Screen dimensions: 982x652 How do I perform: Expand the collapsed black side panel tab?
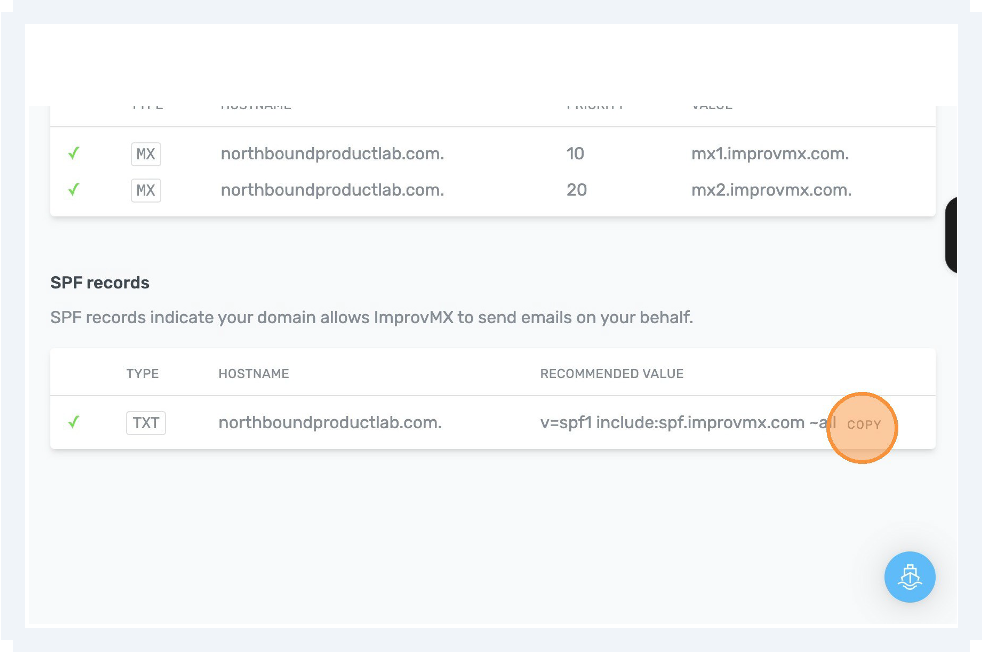[950, 233]
